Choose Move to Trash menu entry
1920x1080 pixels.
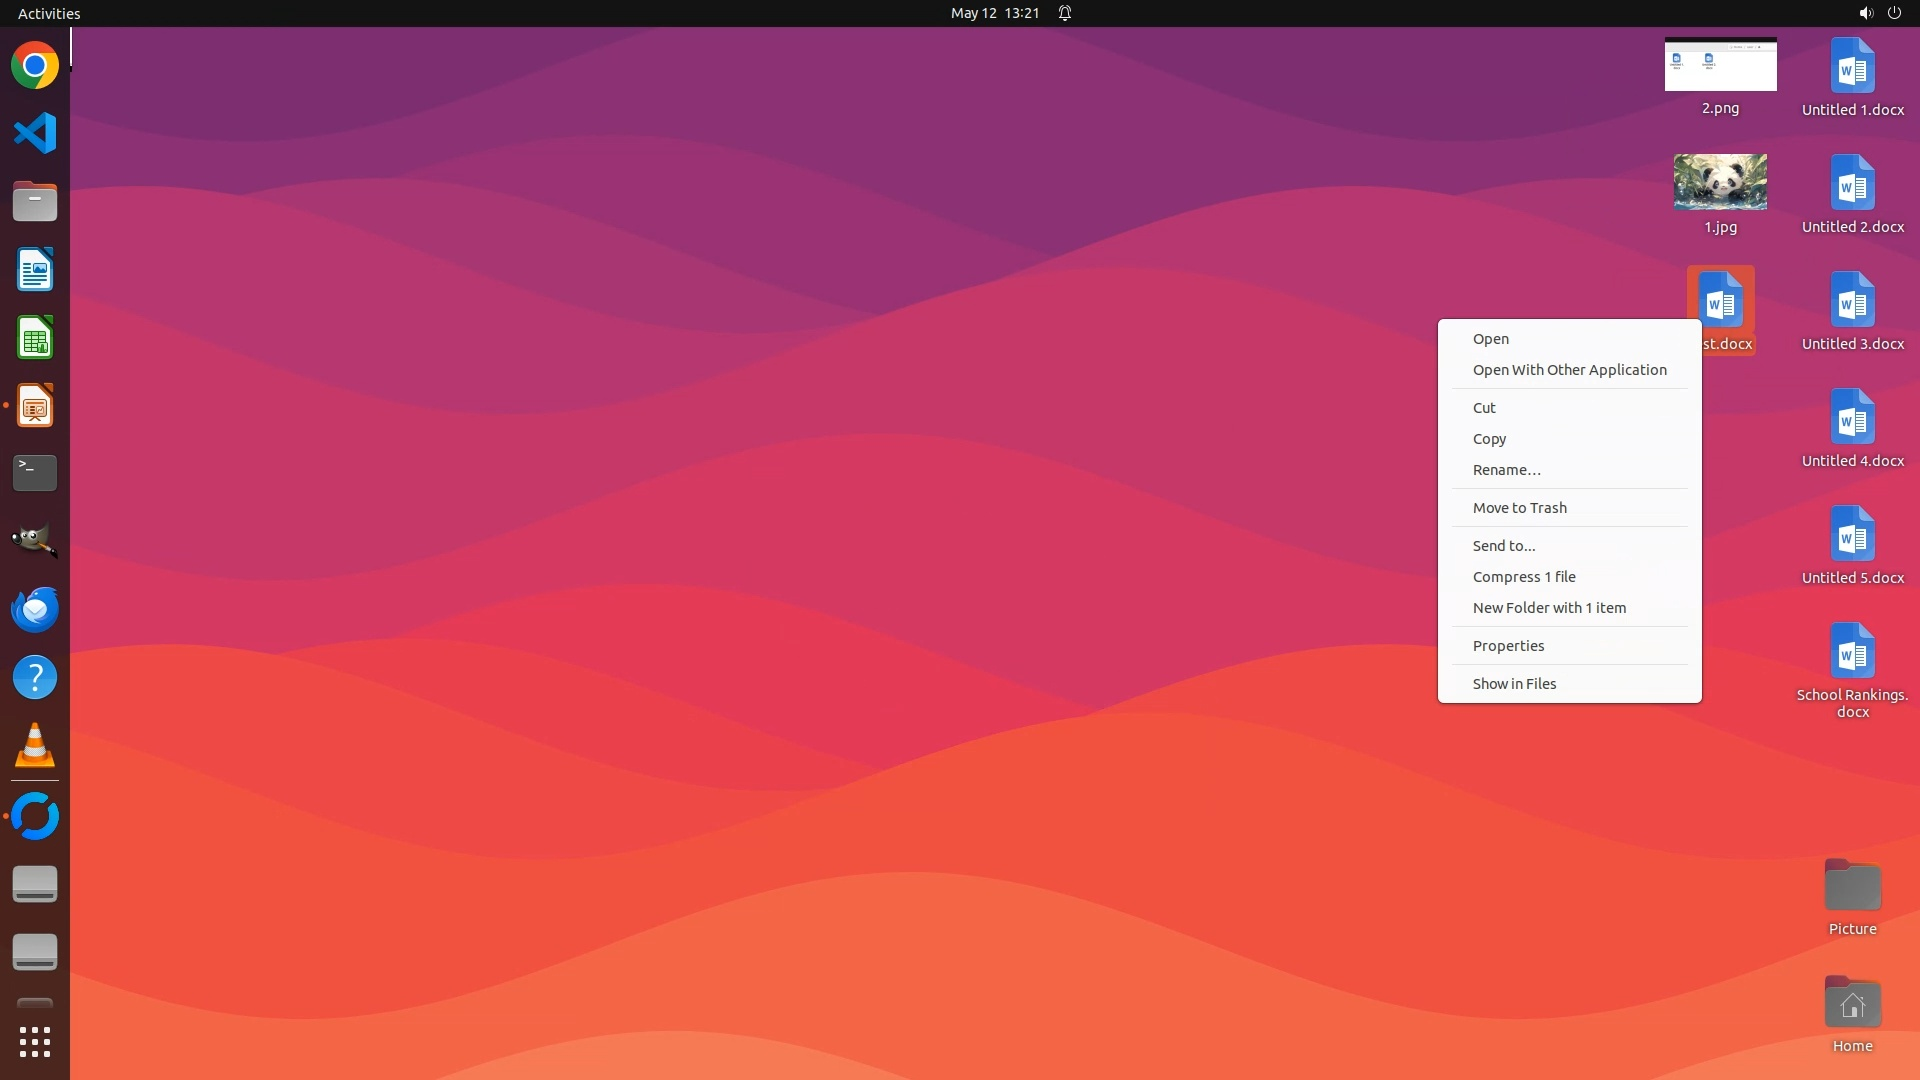tap(1519, 508)
